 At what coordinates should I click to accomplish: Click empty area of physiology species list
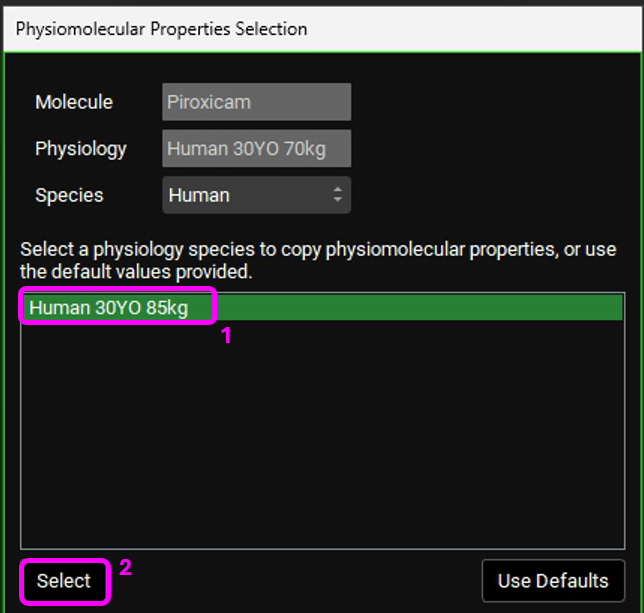pyautogui.click(x=320, y=440)
